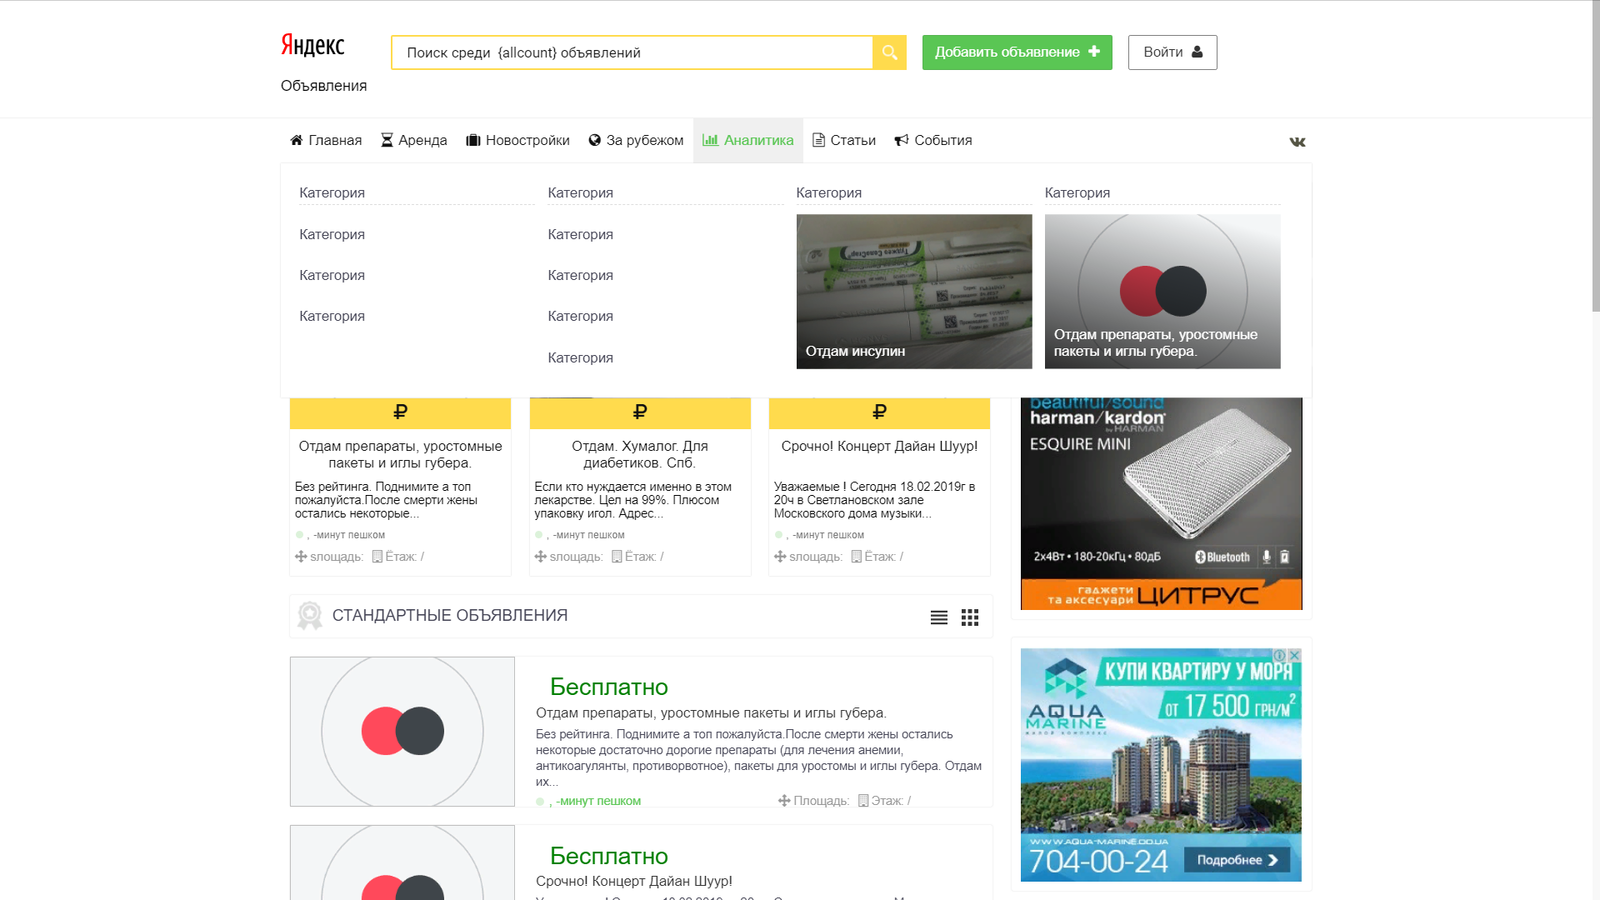This screenshot has height=900, width=1600.
Task: Open the Отдам инсулин thumbnail
Action: pos(914,291)
